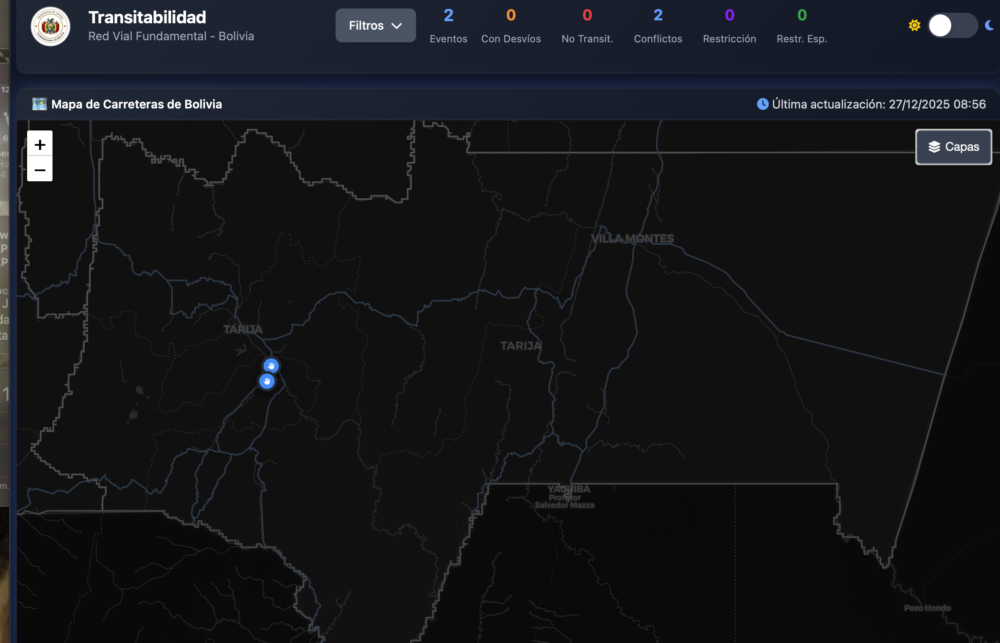Viewport: 1000px width, 643px height.
Task: Click the Restricción counter
Action: click(x=729, y=25)
